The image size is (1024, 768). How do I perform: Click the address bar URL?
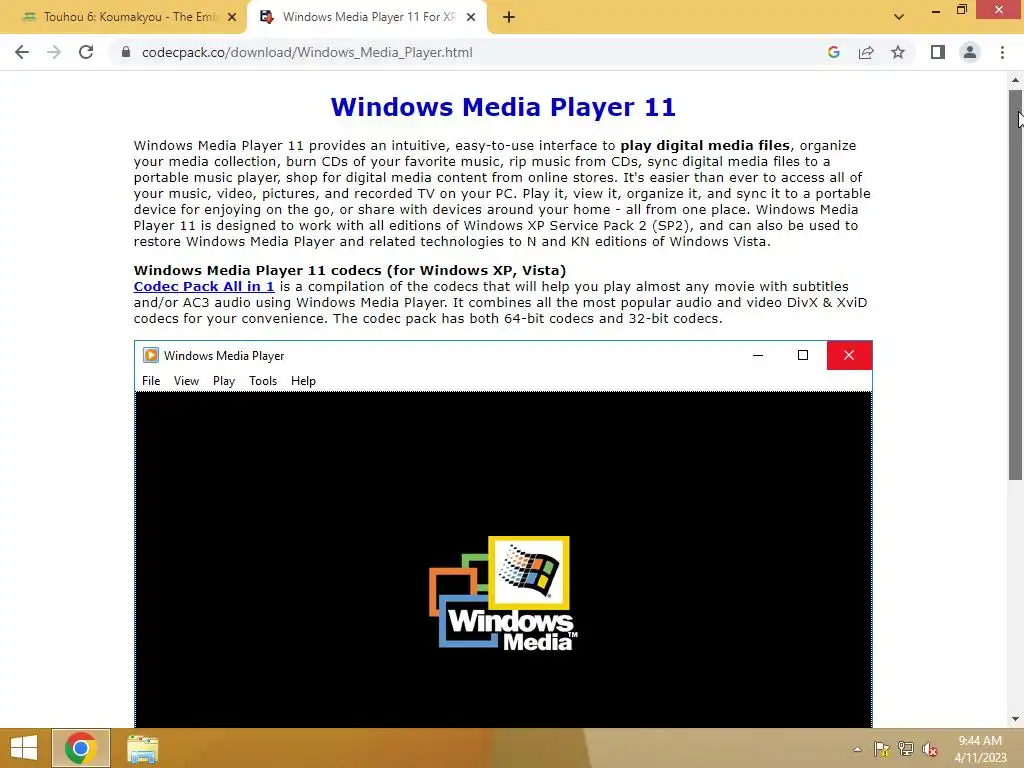pyautogui.click(x=307, y=52)
